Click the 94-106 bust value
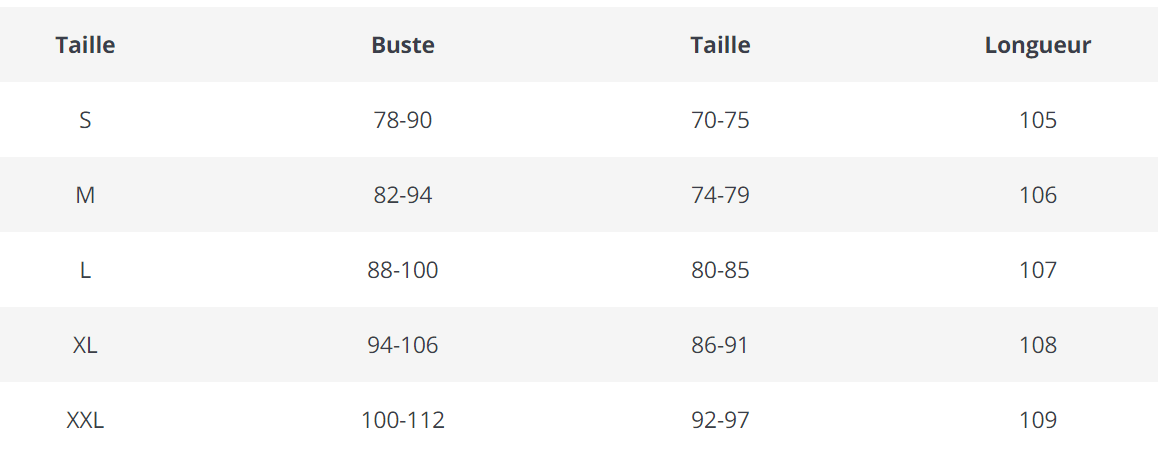1158x454 pixels. (x=403, y=345)
